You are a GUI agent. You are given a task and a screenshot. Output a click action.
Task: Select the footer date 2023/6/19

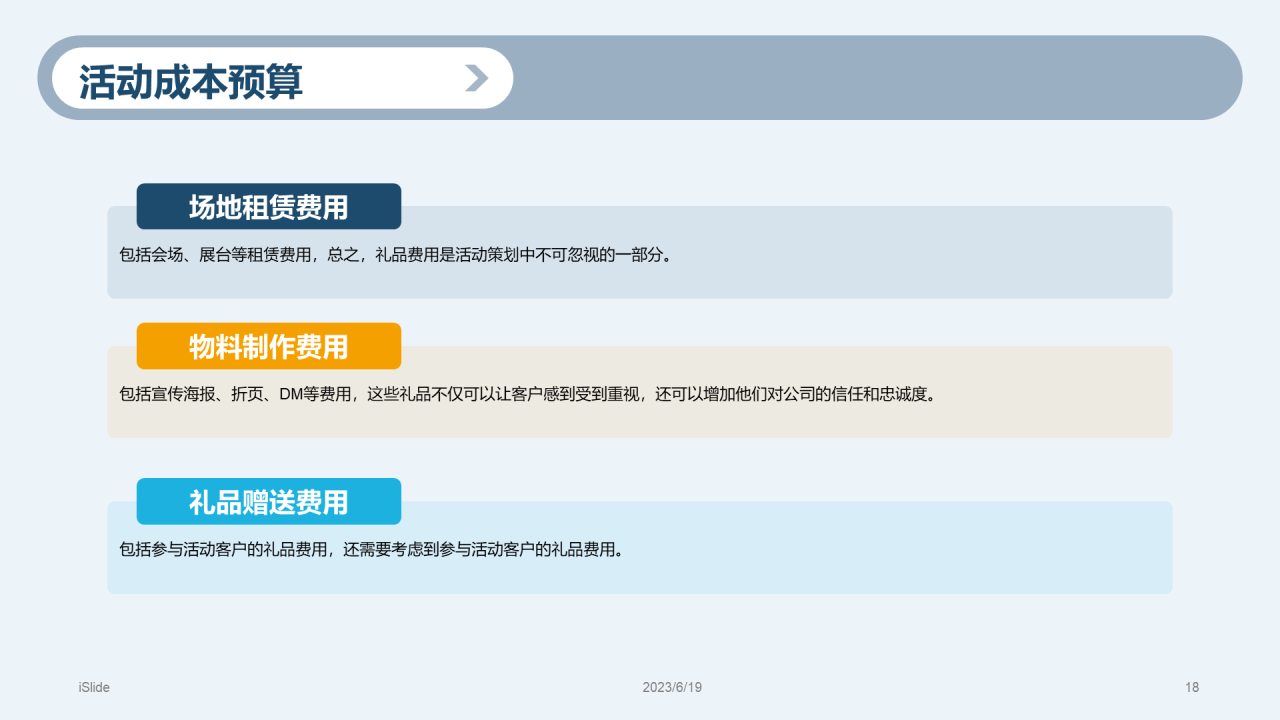click(x=672, y=687)
